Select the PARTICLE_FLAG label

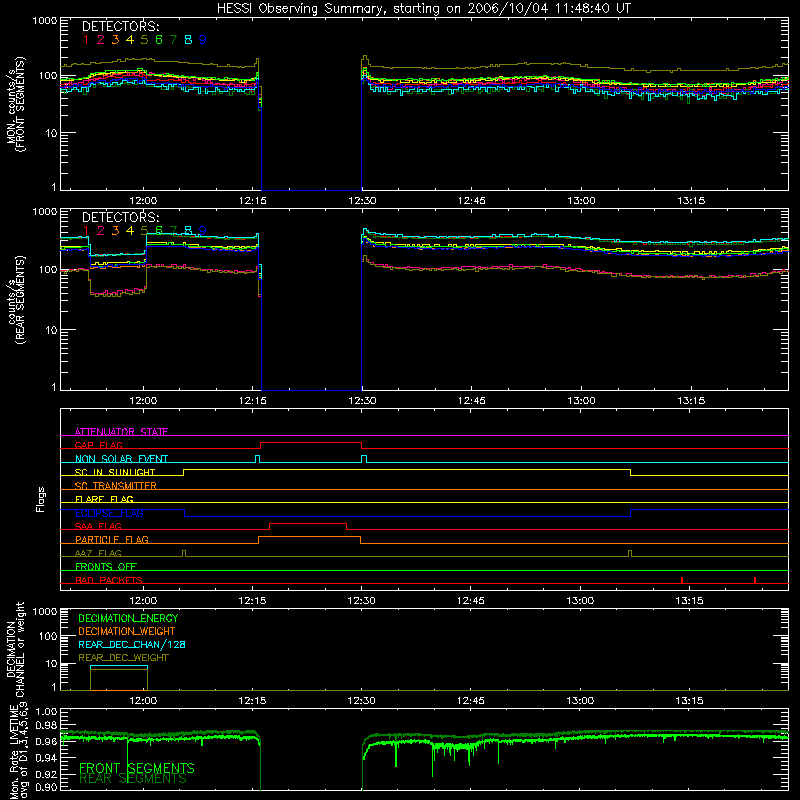pos(112,539)
